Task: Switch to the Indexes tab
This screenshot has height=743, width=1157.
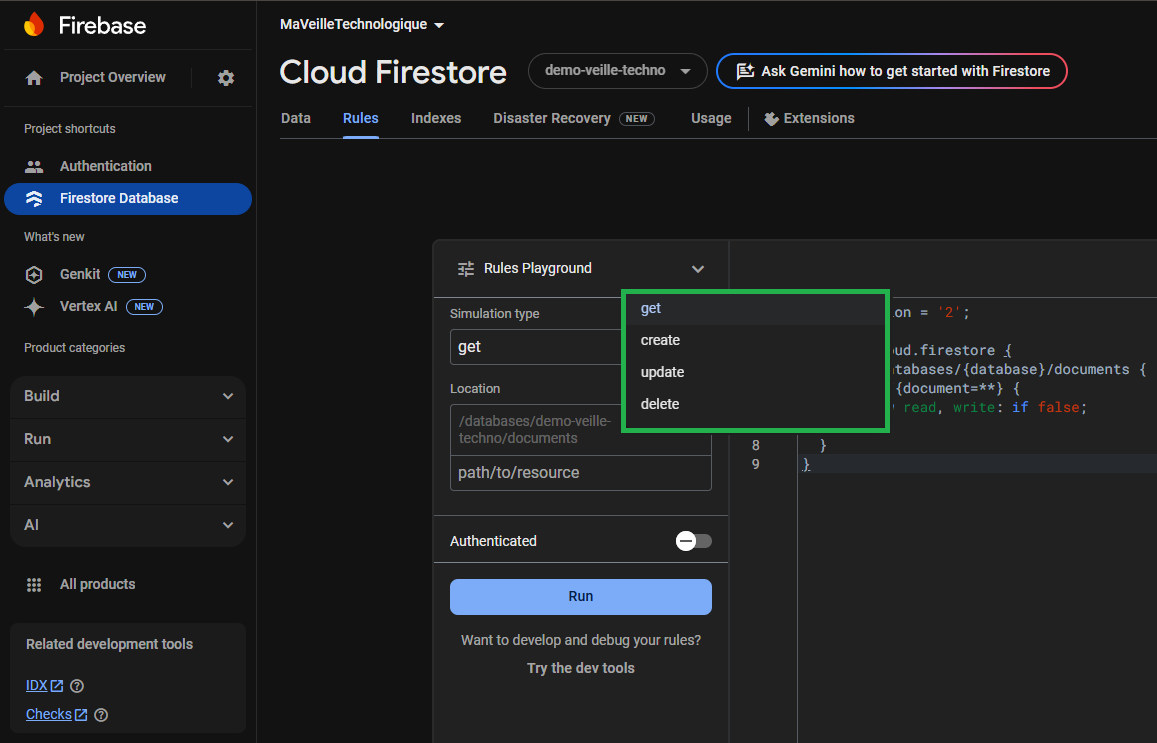Action: coord(436,119)
